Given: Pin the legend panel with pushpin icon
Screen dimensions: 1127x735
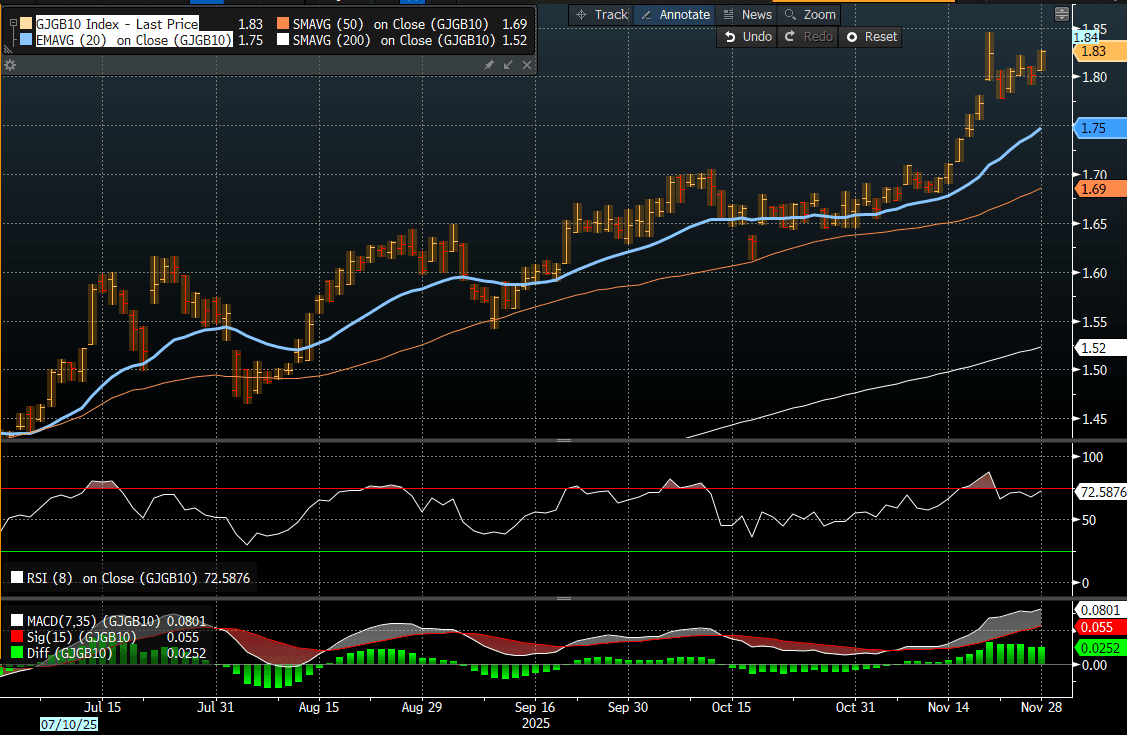Looking at the screenshot, I should tap(489, 65).
